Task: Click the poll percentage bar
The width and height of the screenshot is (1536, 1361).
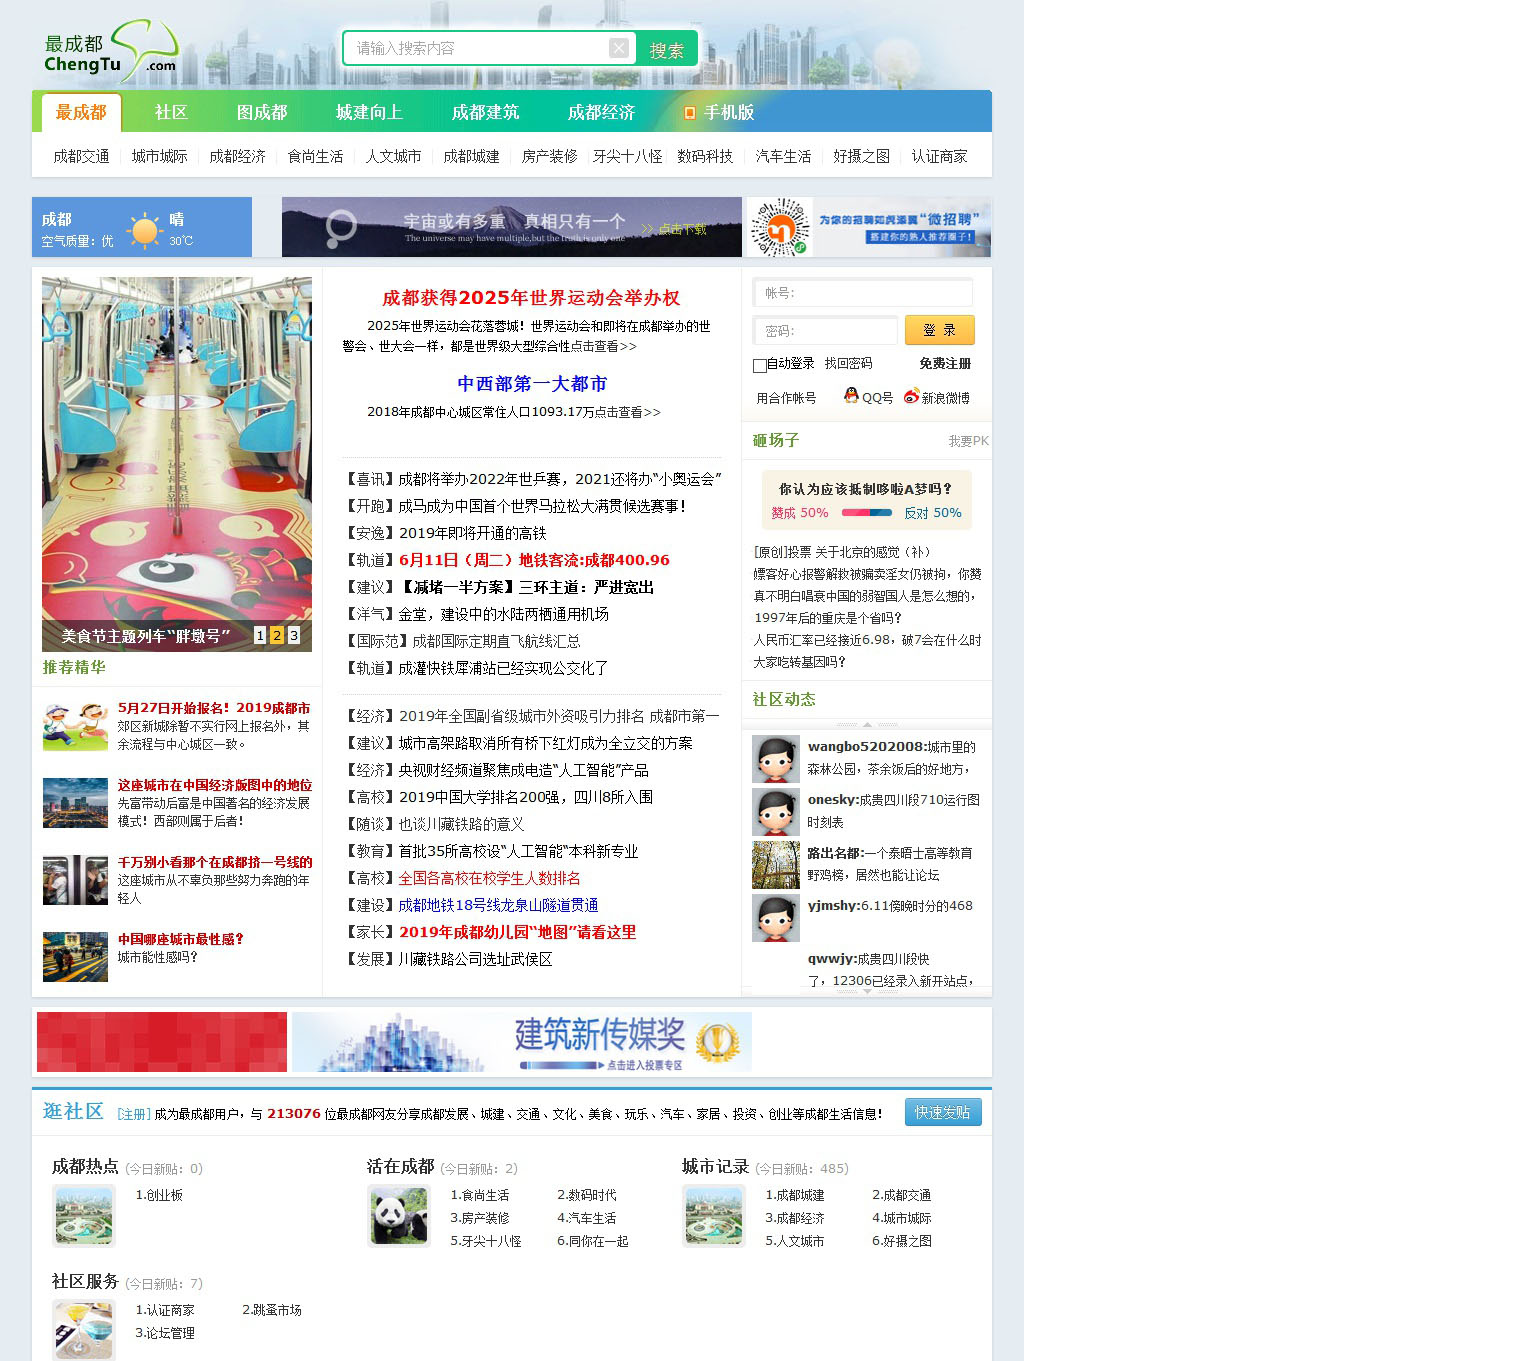Action: [x=866, y=513]
